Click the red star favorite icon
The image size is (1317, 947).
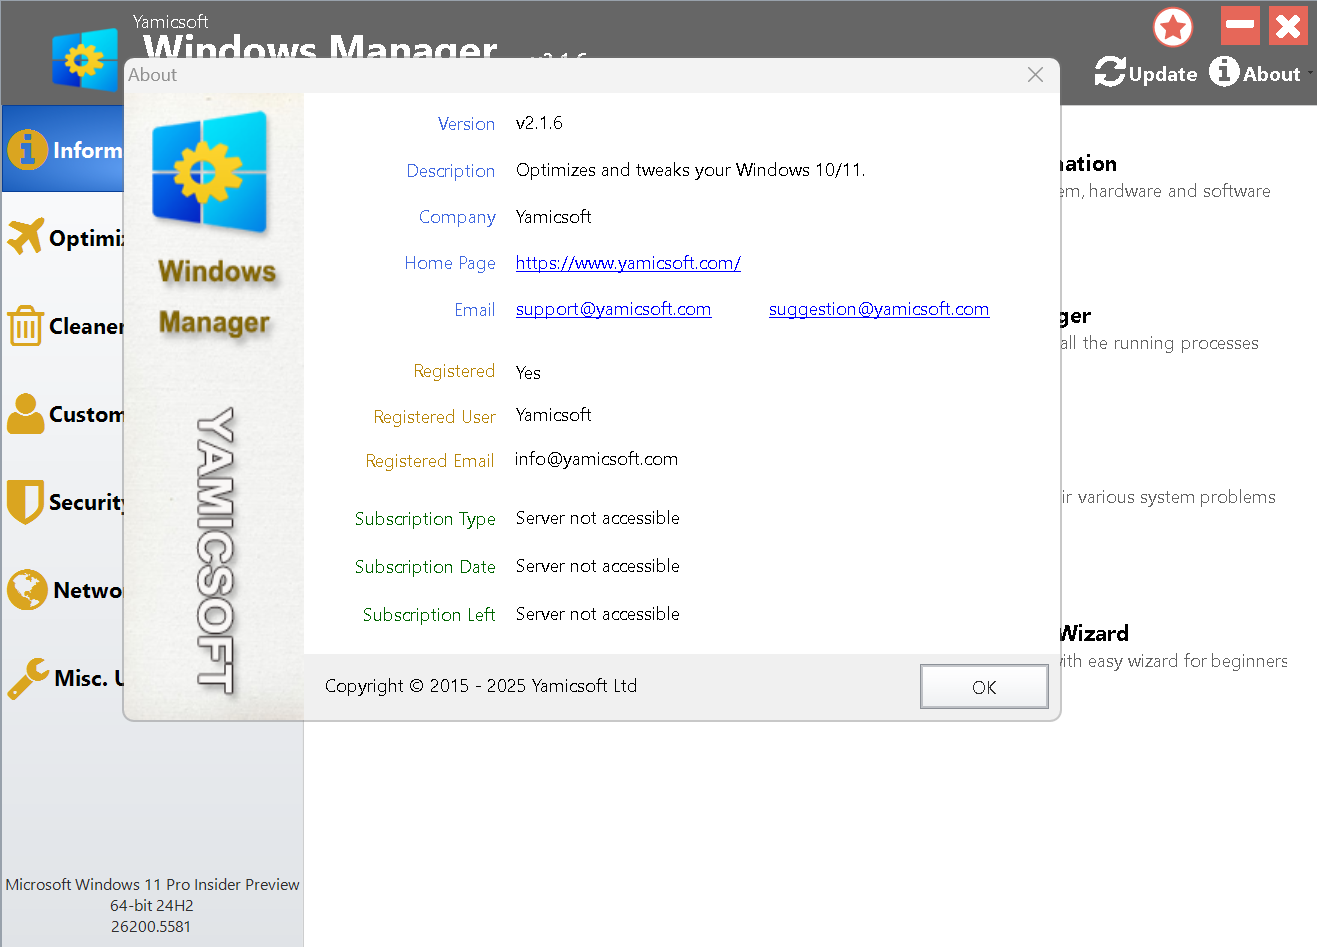point(1173,27)
